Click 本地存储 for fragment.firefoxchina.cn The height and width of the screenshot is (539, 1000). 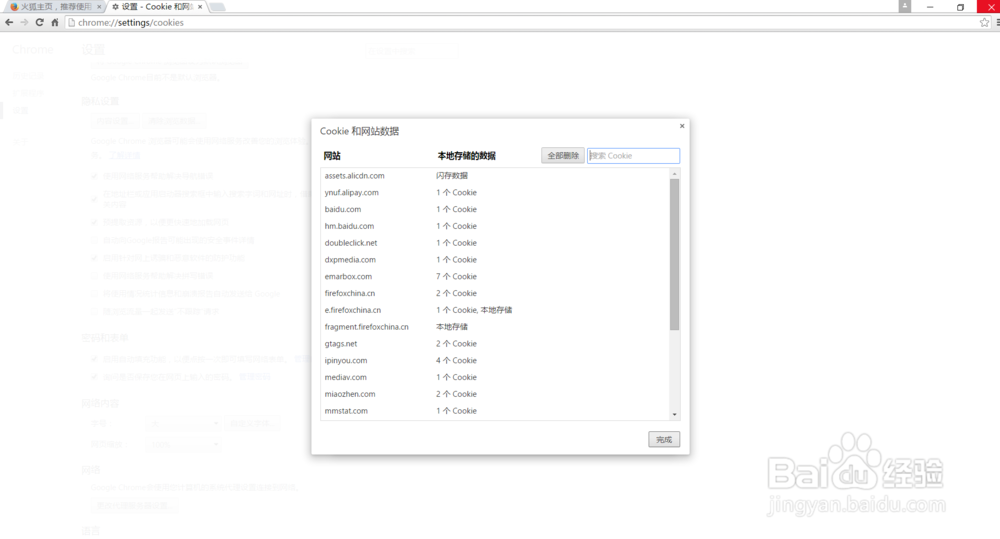452,327
